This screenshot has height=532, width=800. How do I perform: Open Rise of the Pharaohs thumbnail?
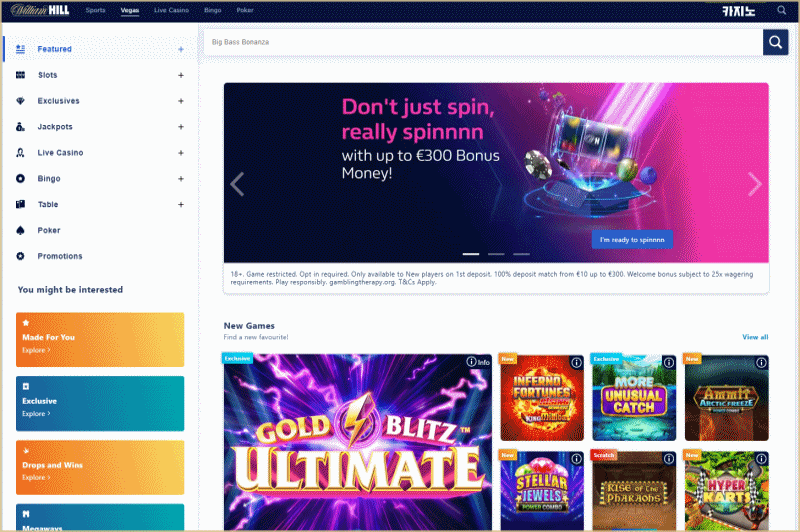click(634, 491)
